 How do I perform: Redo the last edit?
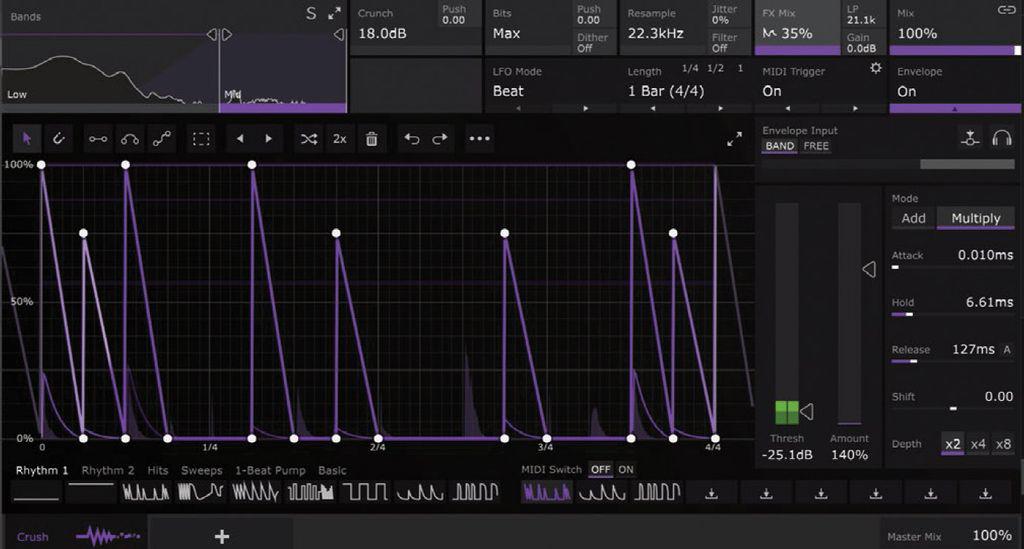click(x=440, y=138)
